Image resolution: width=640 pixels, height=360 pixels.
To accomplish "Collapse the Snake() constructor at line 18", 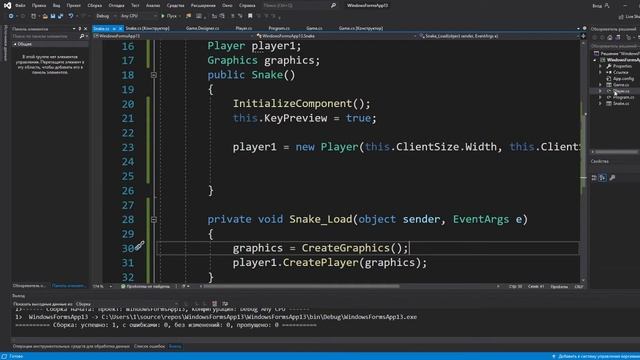I will point(154,75).
